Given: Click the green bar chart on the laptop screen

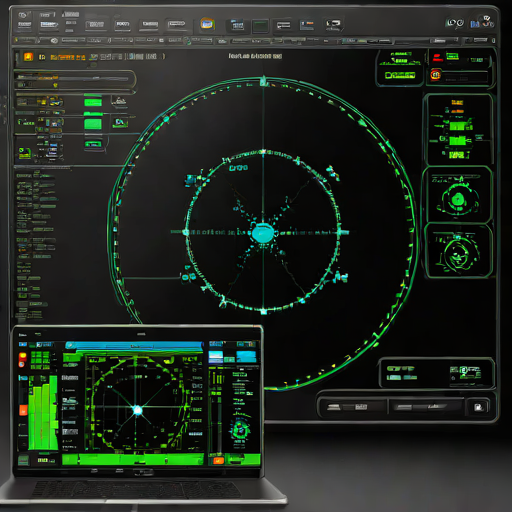Looking at the screenshot, I should point(43,413).
